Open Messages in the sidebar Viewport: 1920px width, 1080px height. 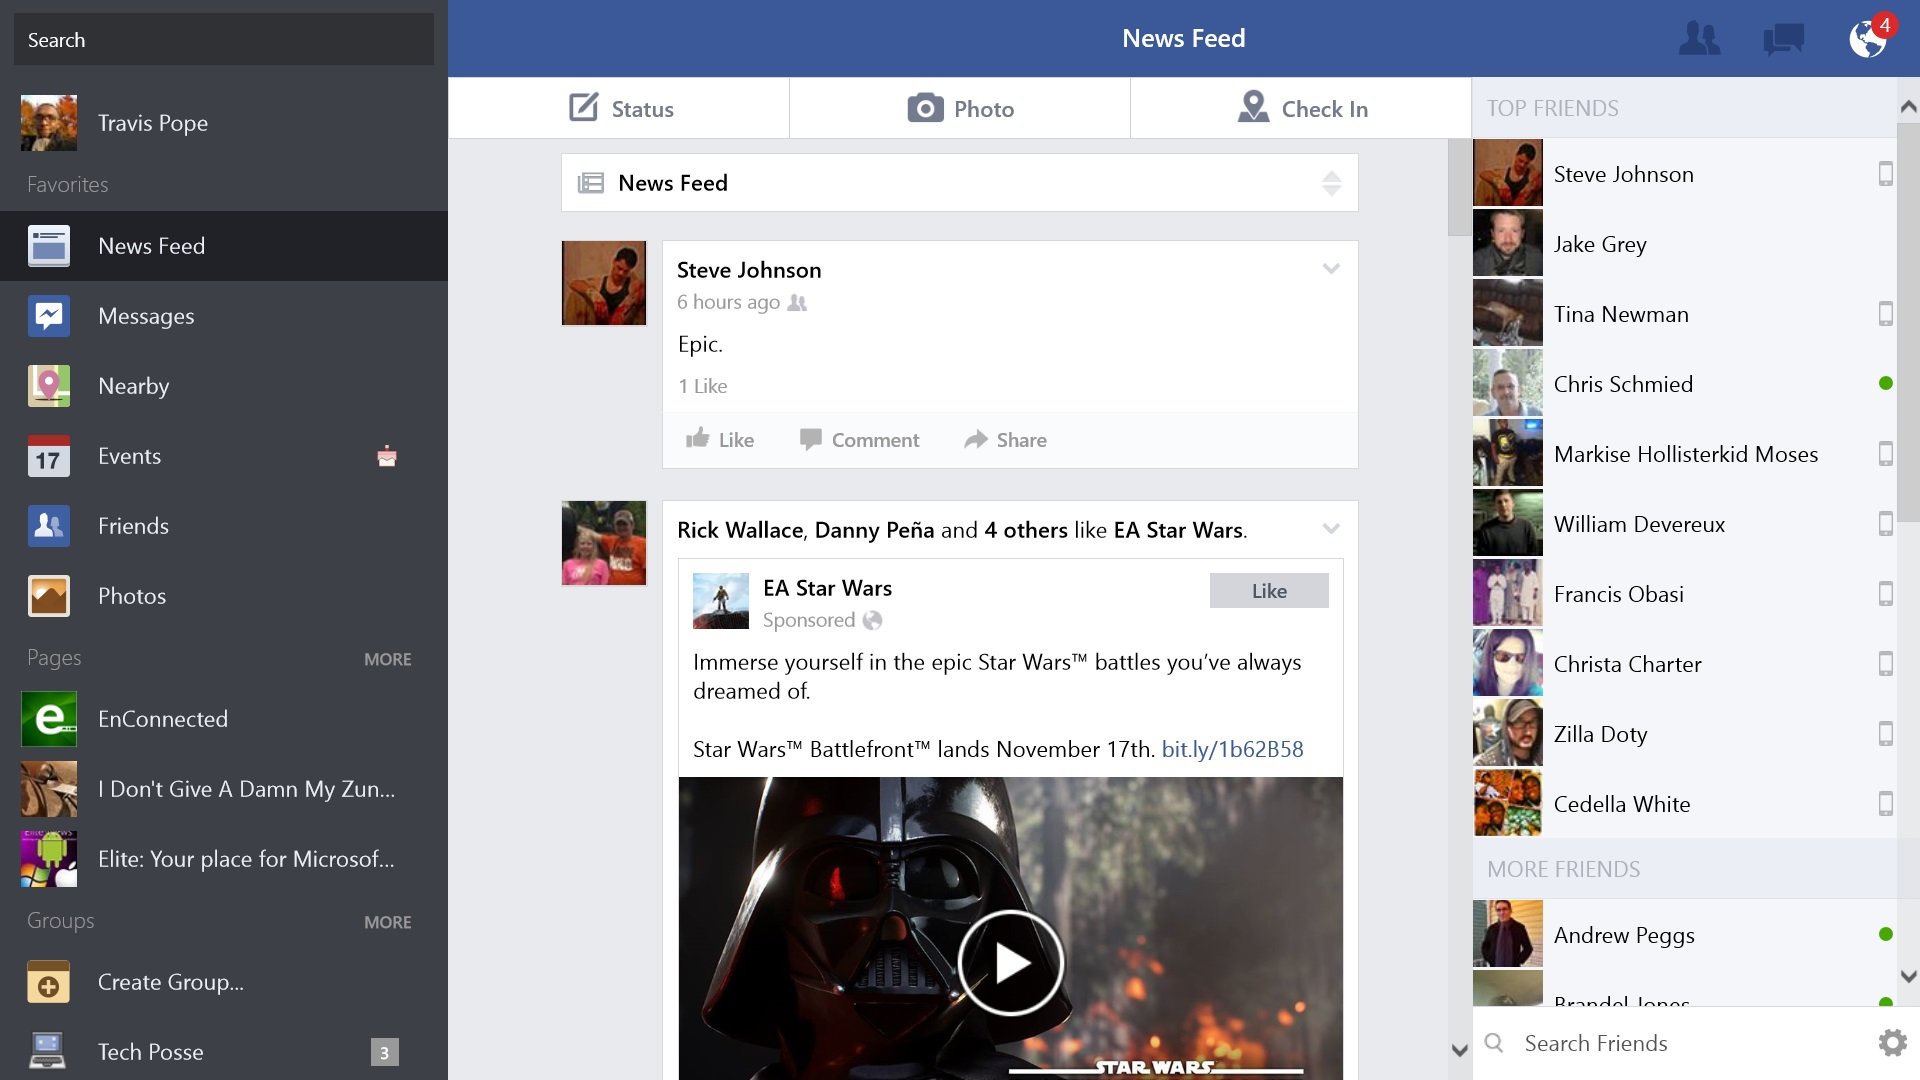pyautogui.click(x=224, y=316)
